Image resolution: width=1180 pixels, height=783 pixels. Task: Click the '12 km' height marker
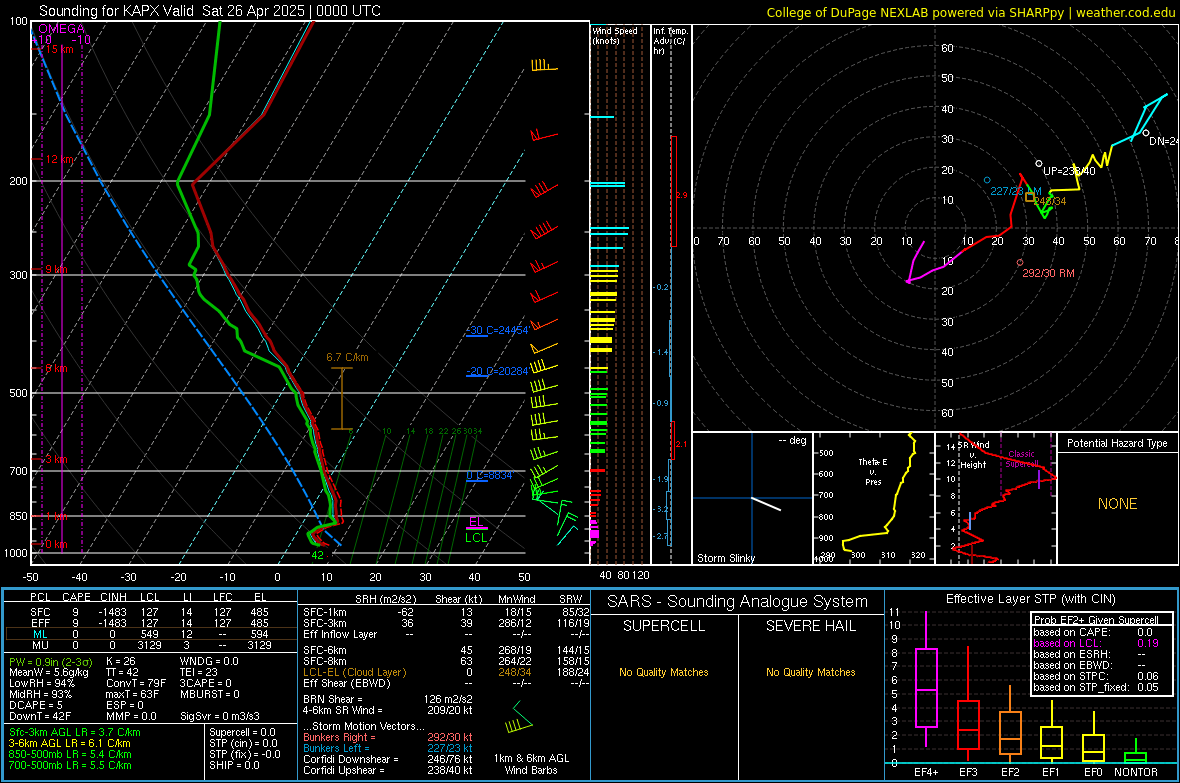pos(60,160)
